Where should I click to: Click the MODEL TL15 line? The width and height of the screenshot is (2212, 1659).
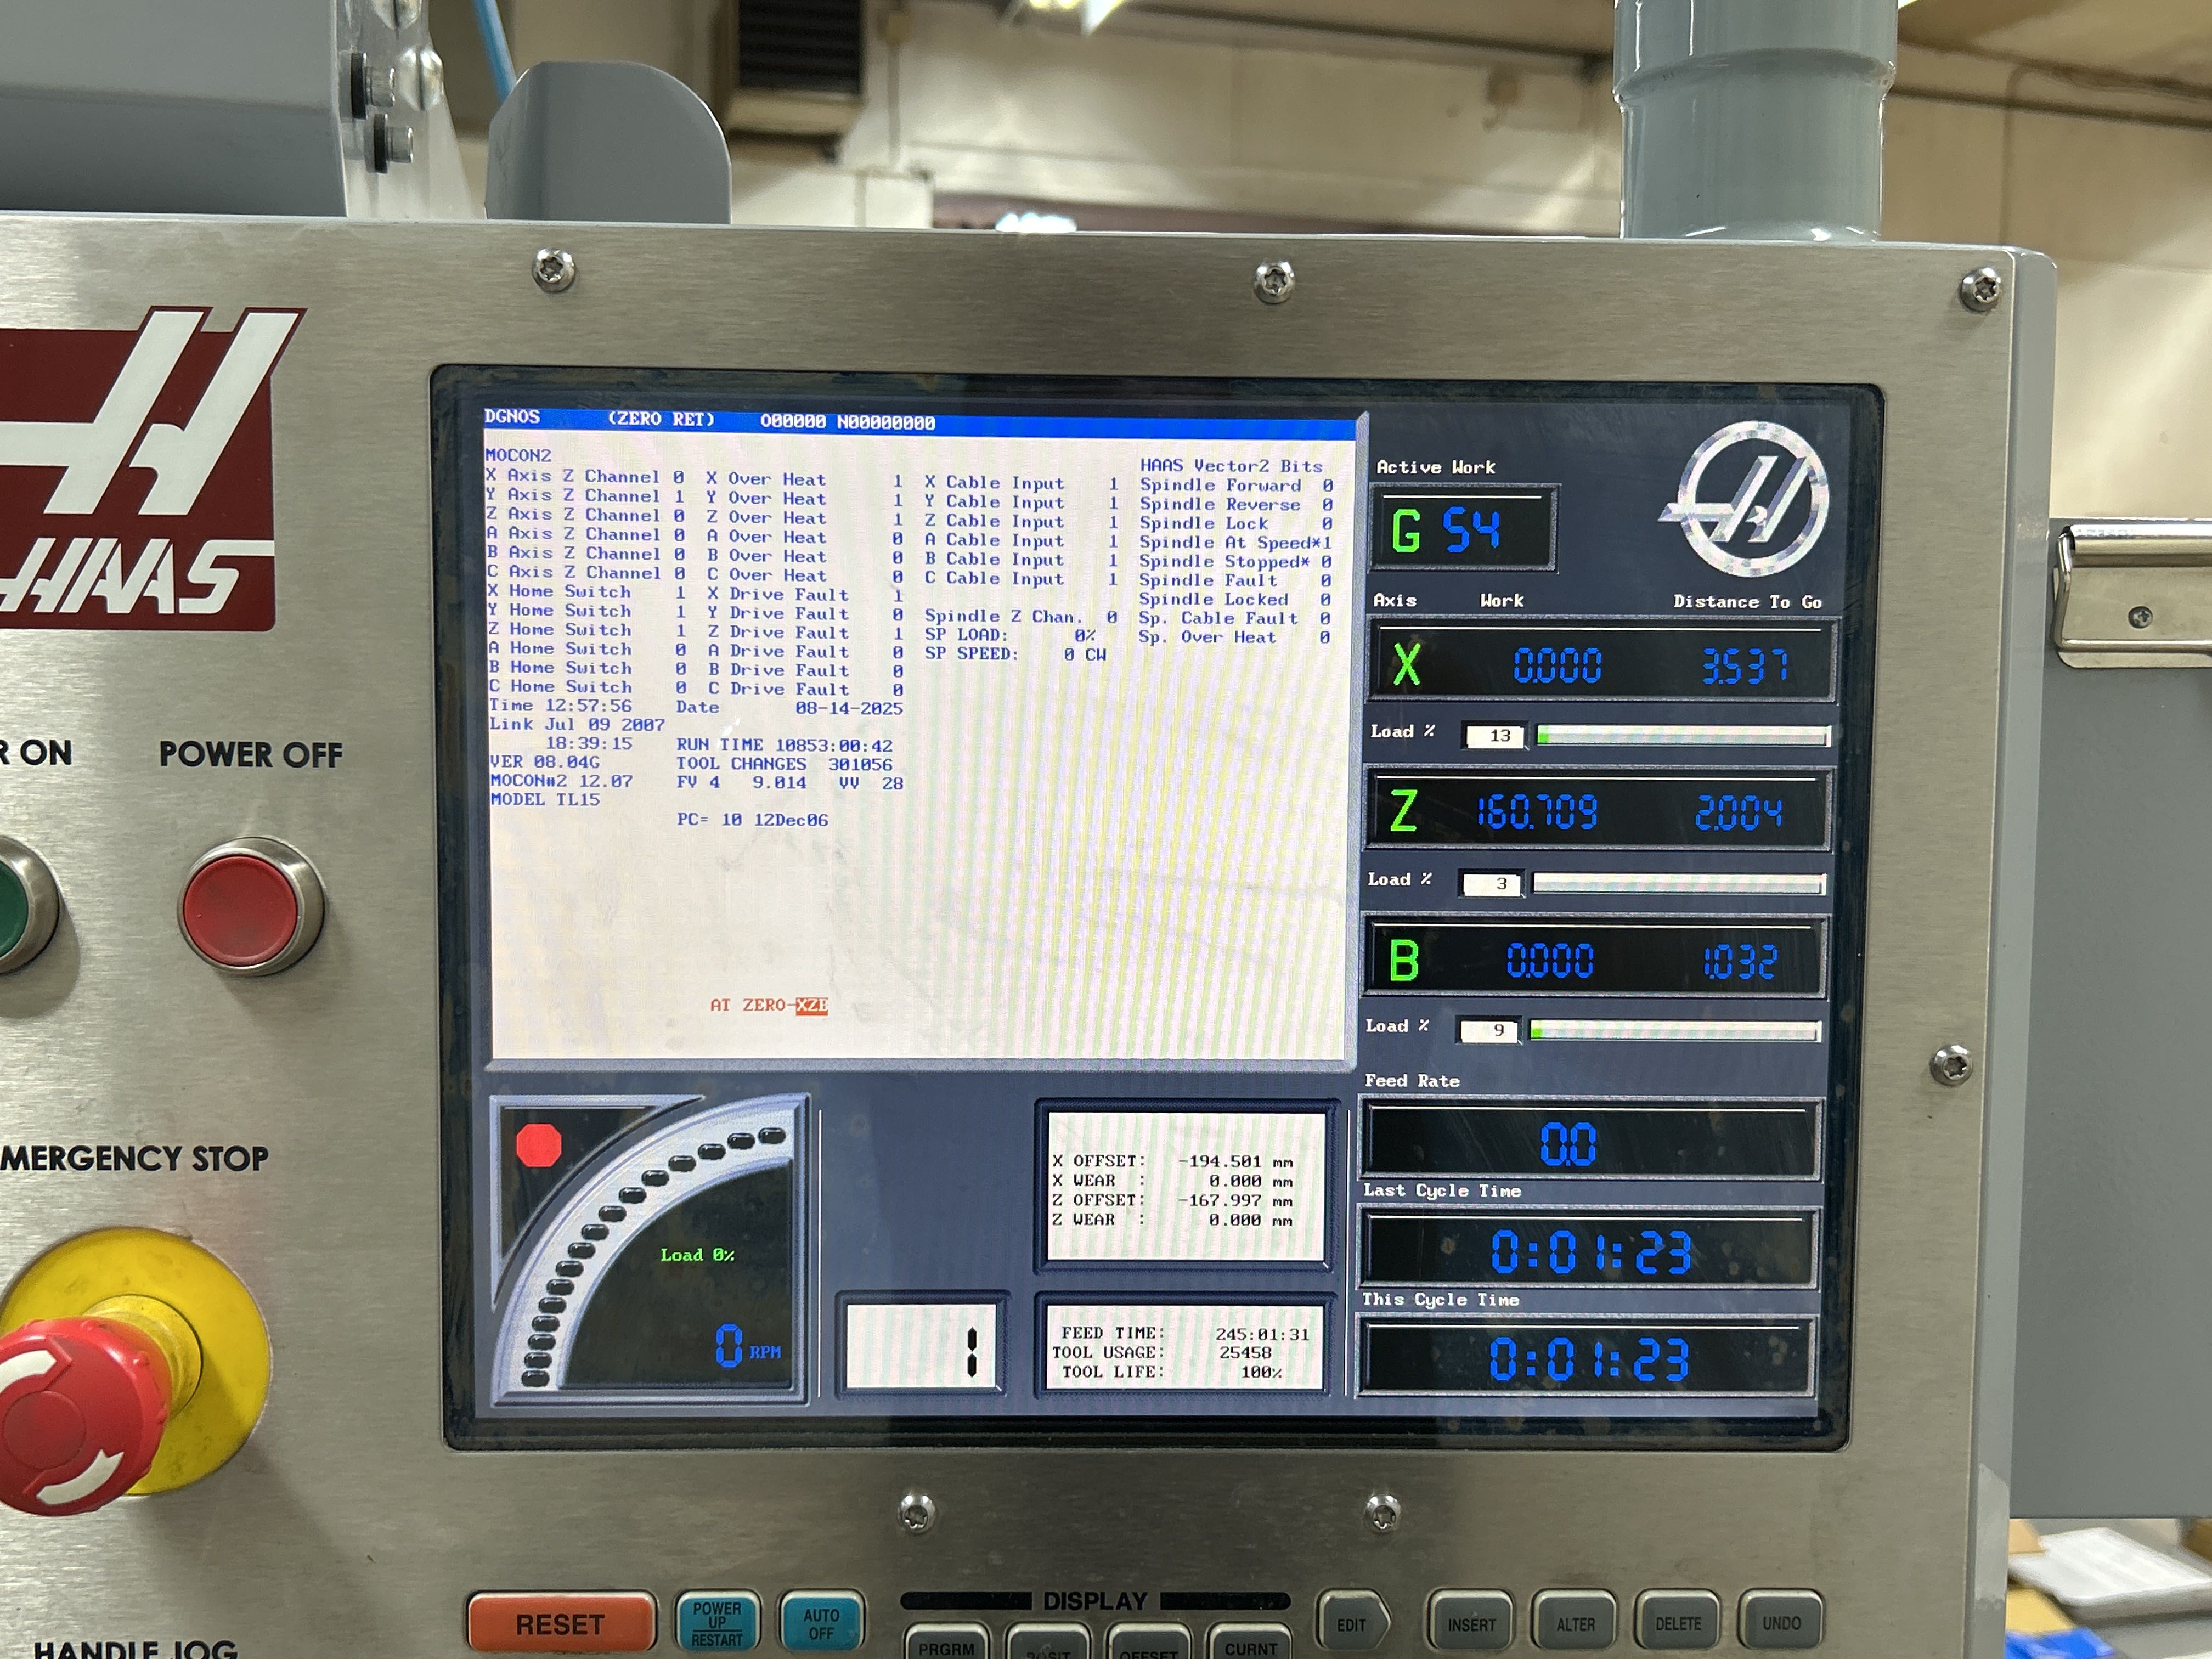[545, 800]
